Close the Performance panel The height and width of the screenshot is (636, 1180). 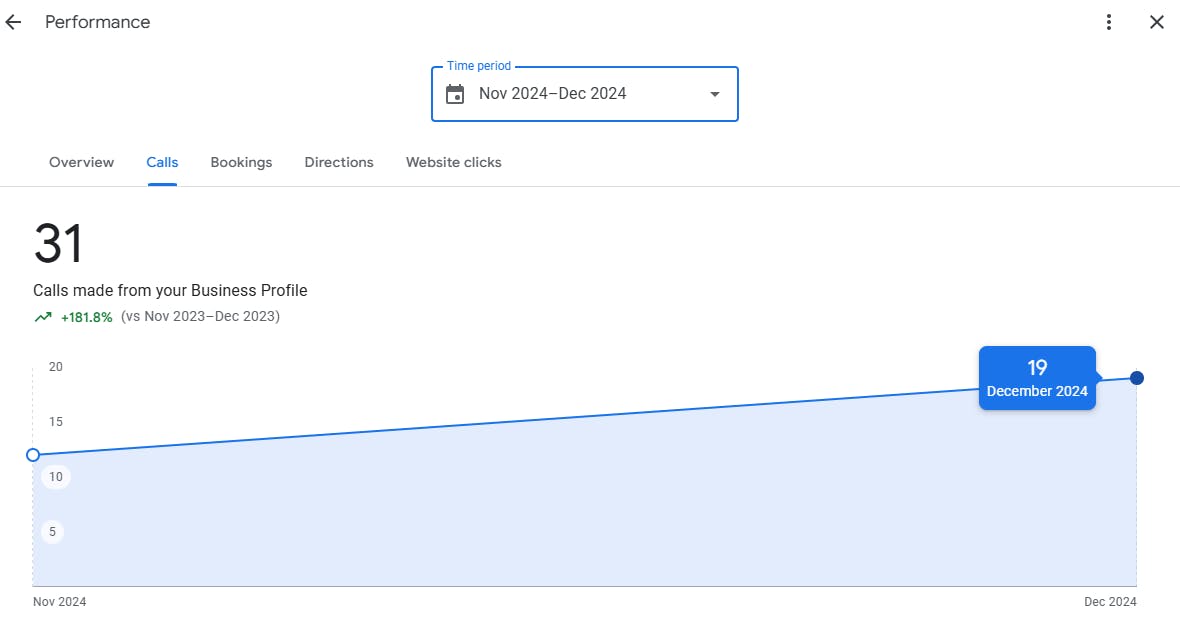(1157, 22)
